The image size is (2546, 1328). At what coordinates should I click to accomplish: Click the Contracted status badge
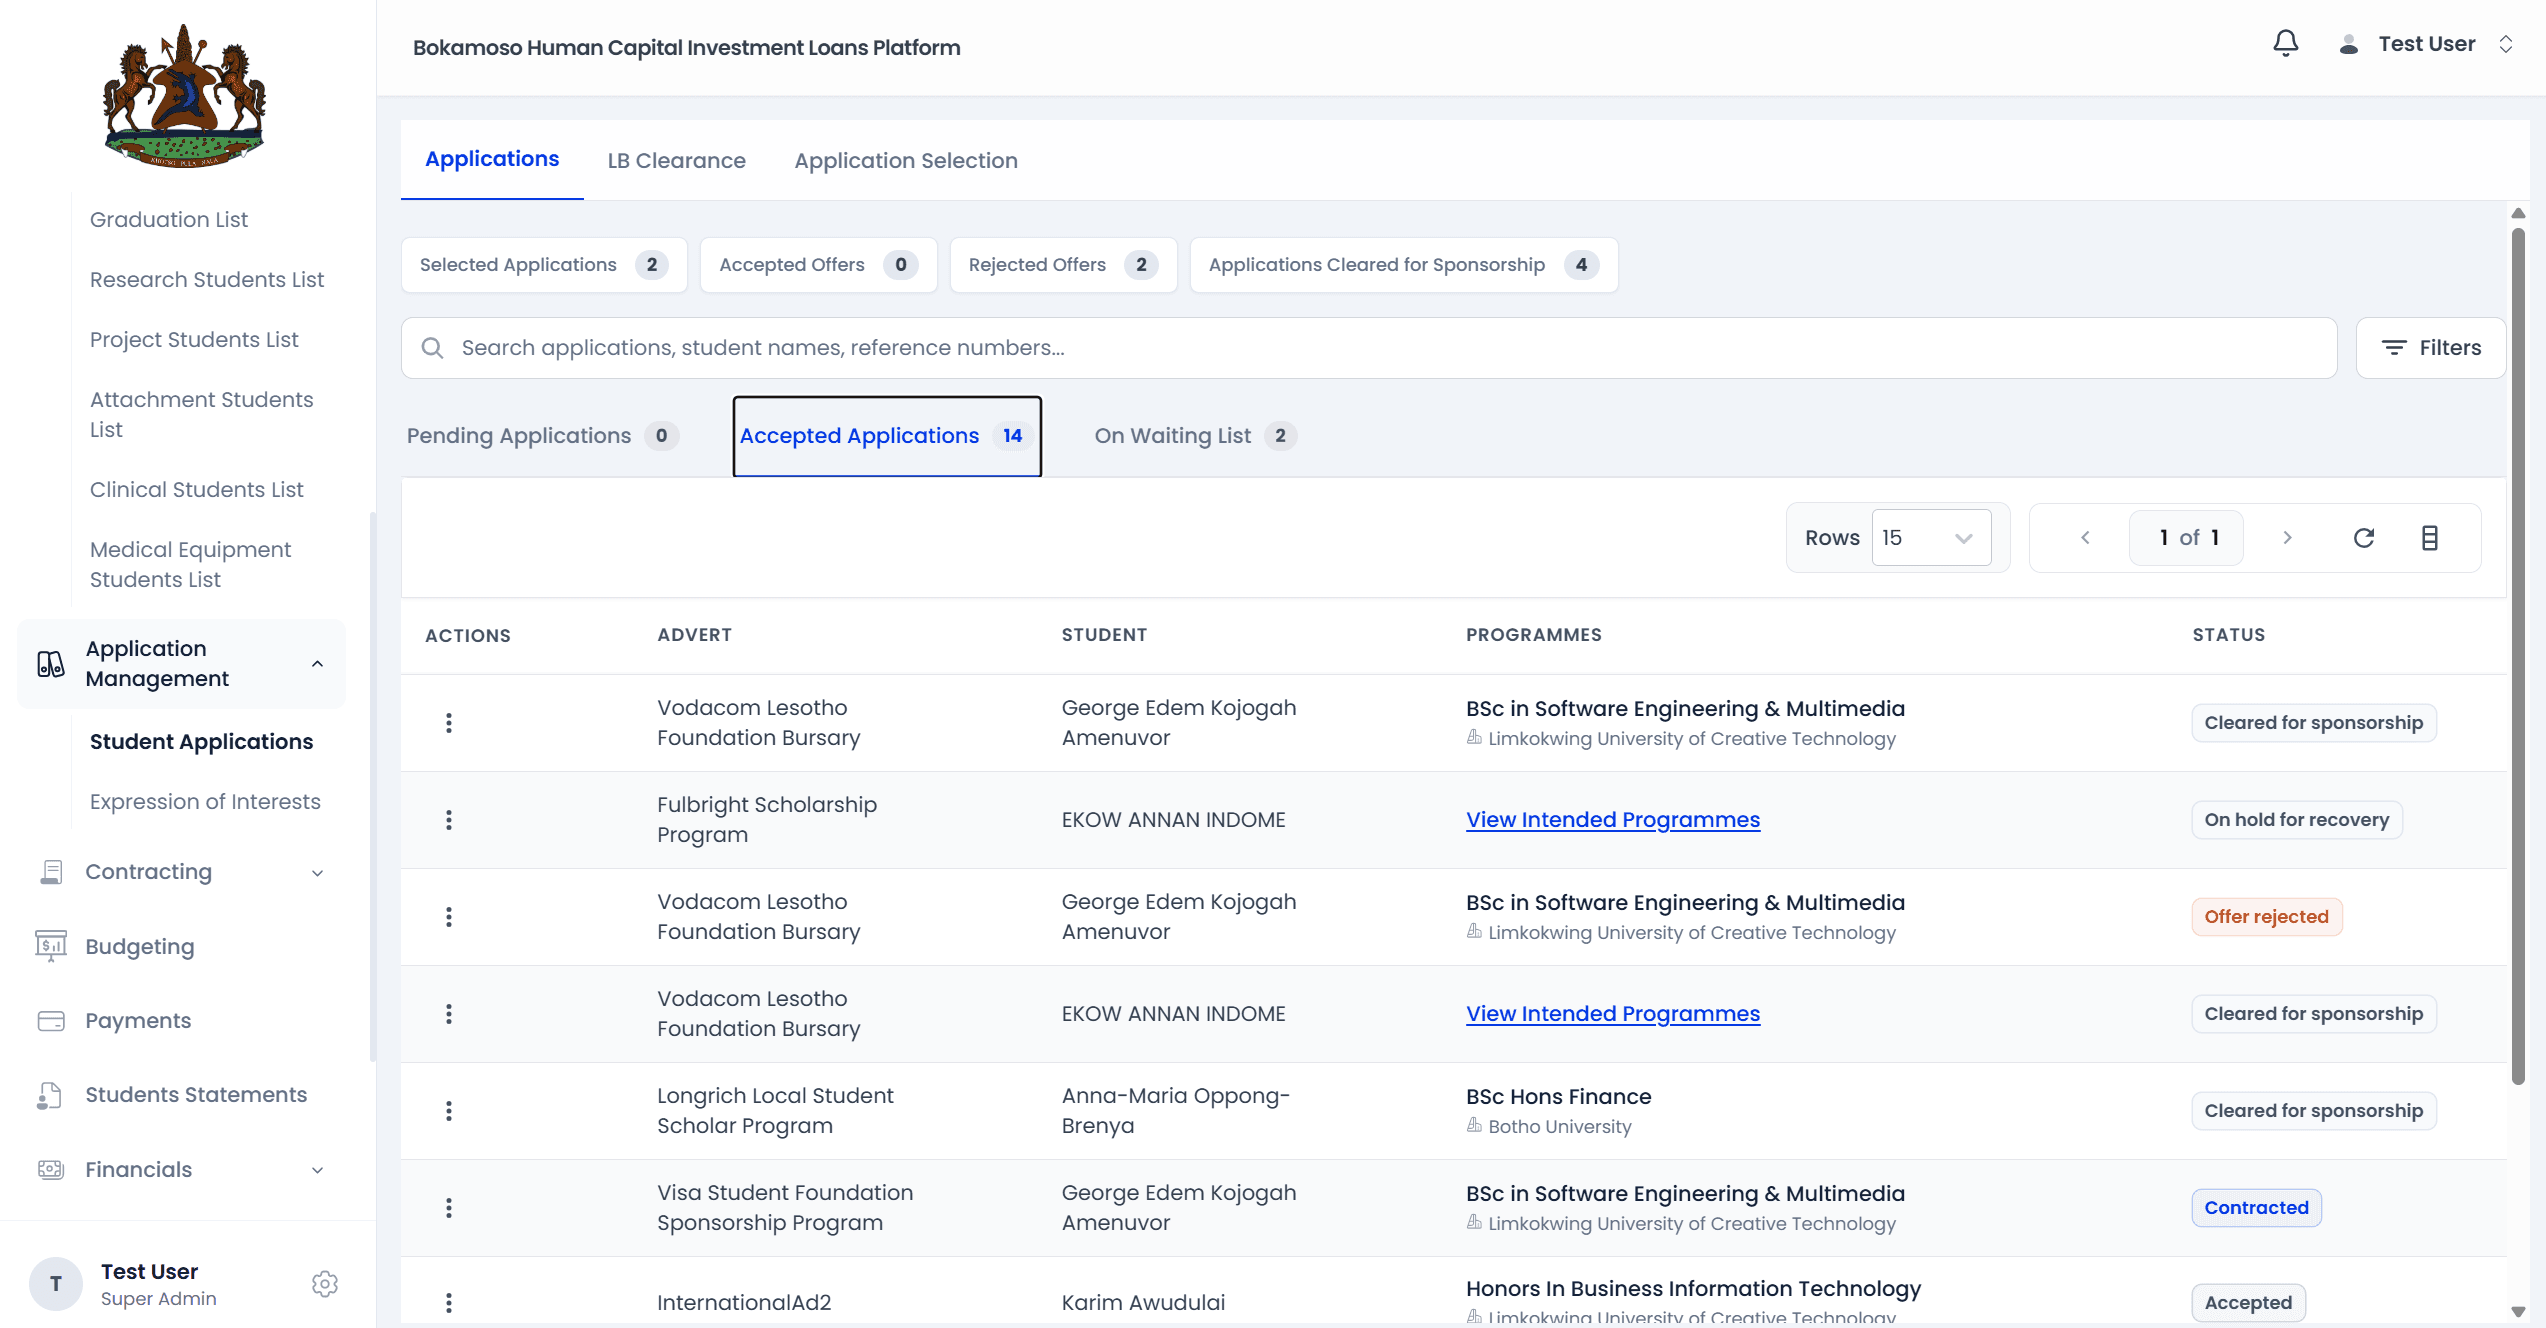(2256, 1208)
